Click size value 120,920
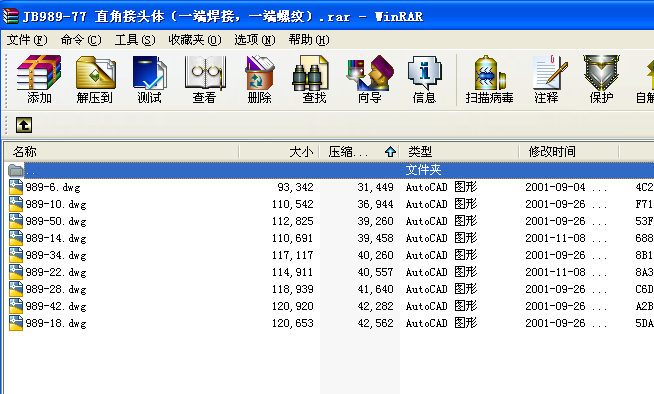This screenshot has width=654, height=394. 292,306
